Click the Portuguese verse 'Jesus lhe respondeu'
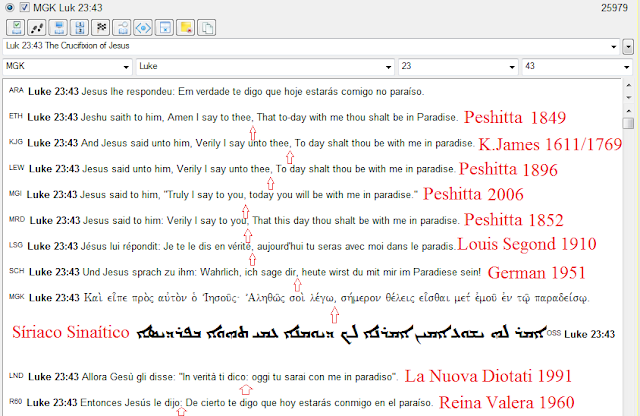 tap(253, 91)
